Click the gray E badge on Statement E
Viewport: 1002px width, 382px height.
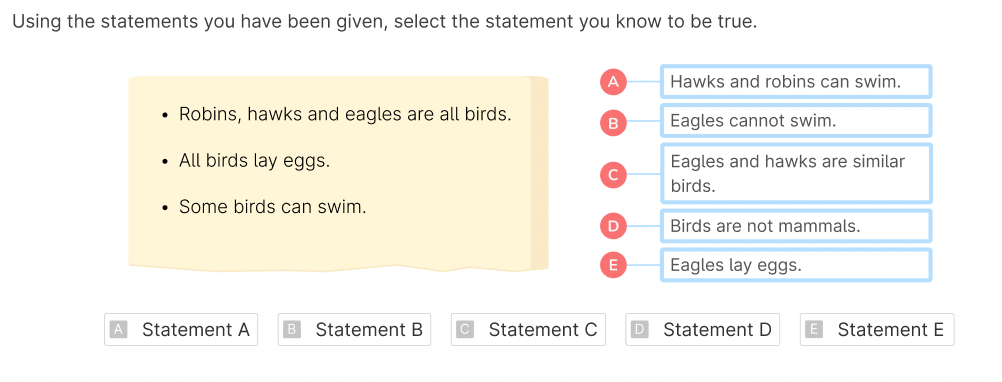814,330
